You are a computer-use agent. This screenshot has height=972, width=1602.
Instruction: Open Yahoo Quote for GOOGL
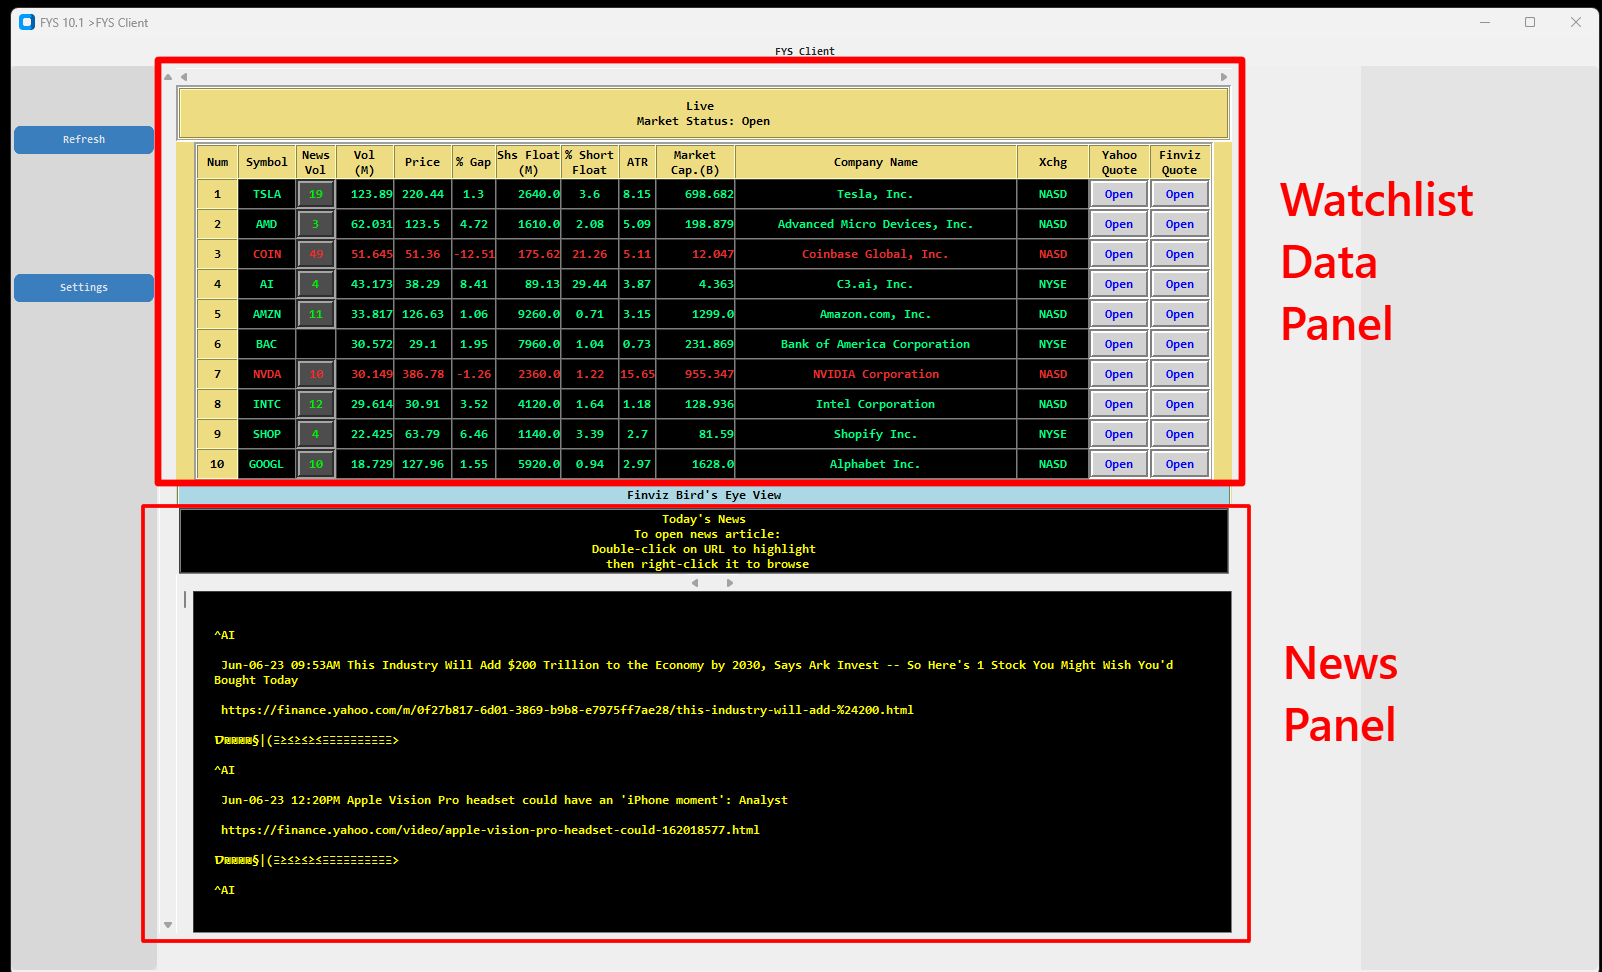point(1119,464)
